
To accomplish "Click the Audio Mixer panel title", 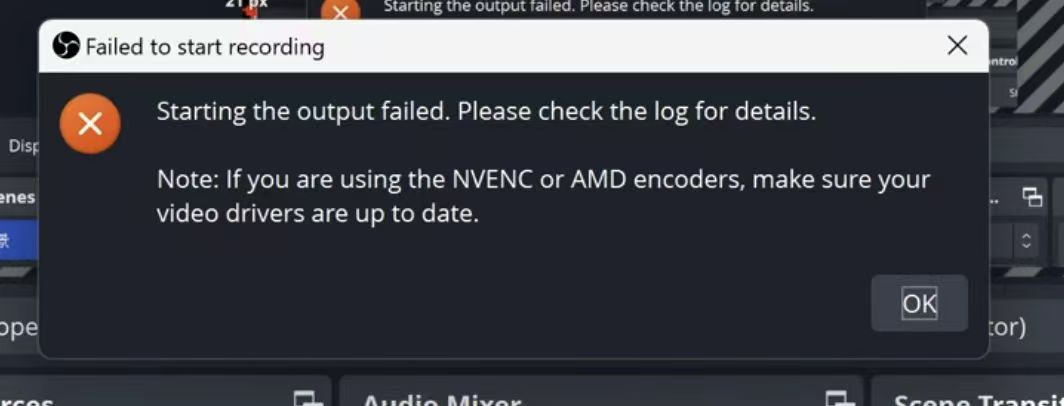I will coord(441,400).
